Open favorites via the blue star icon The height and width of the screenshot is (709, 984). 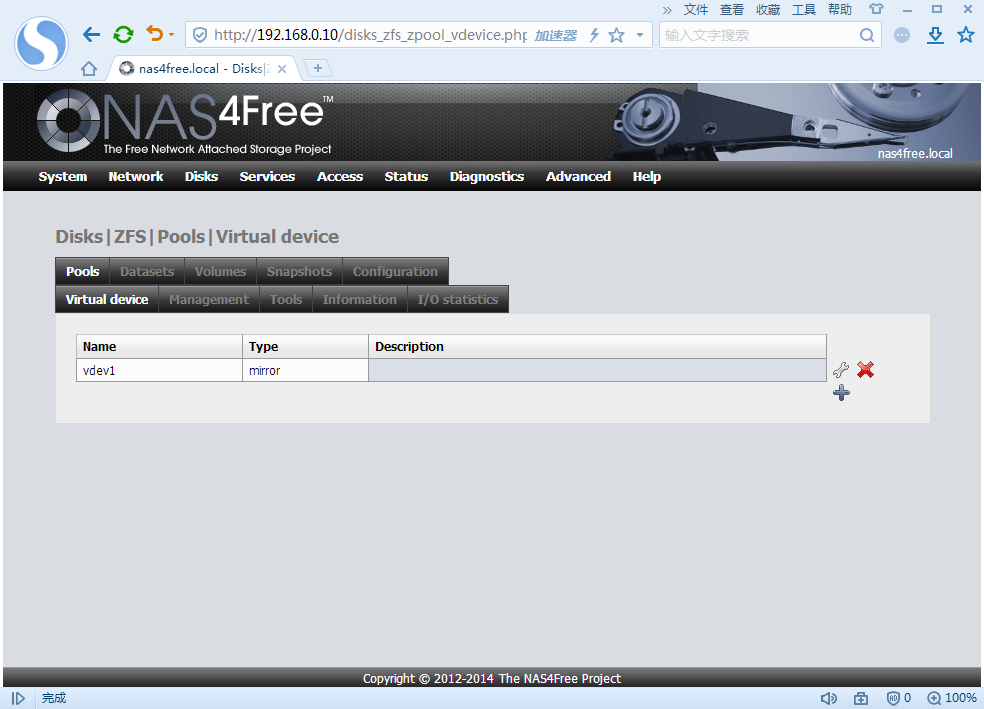pos(966,35)
